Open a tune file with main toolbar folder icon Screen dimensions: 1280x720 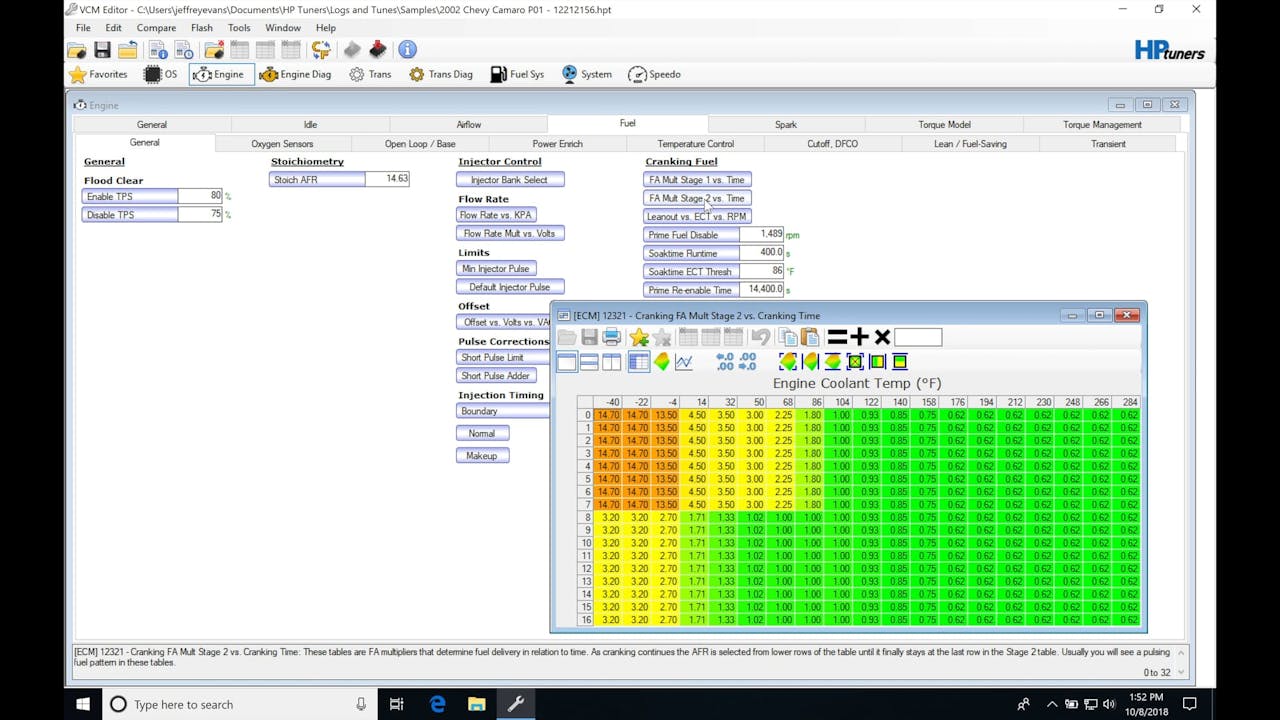coord(77,50)
